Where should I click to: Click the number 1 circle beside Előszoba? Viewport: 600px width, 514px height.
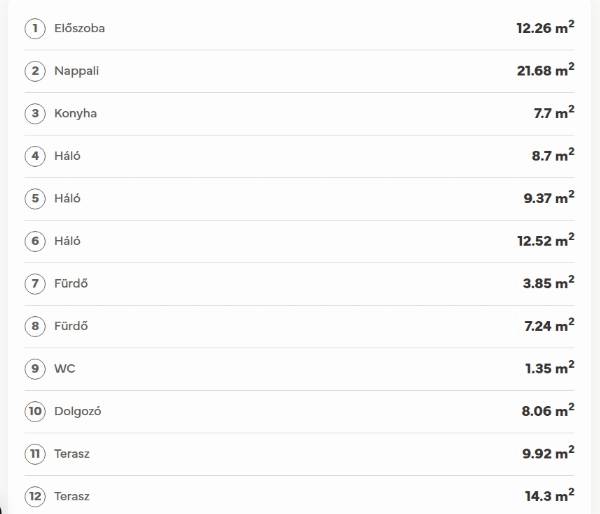click(x=36, y=28)
